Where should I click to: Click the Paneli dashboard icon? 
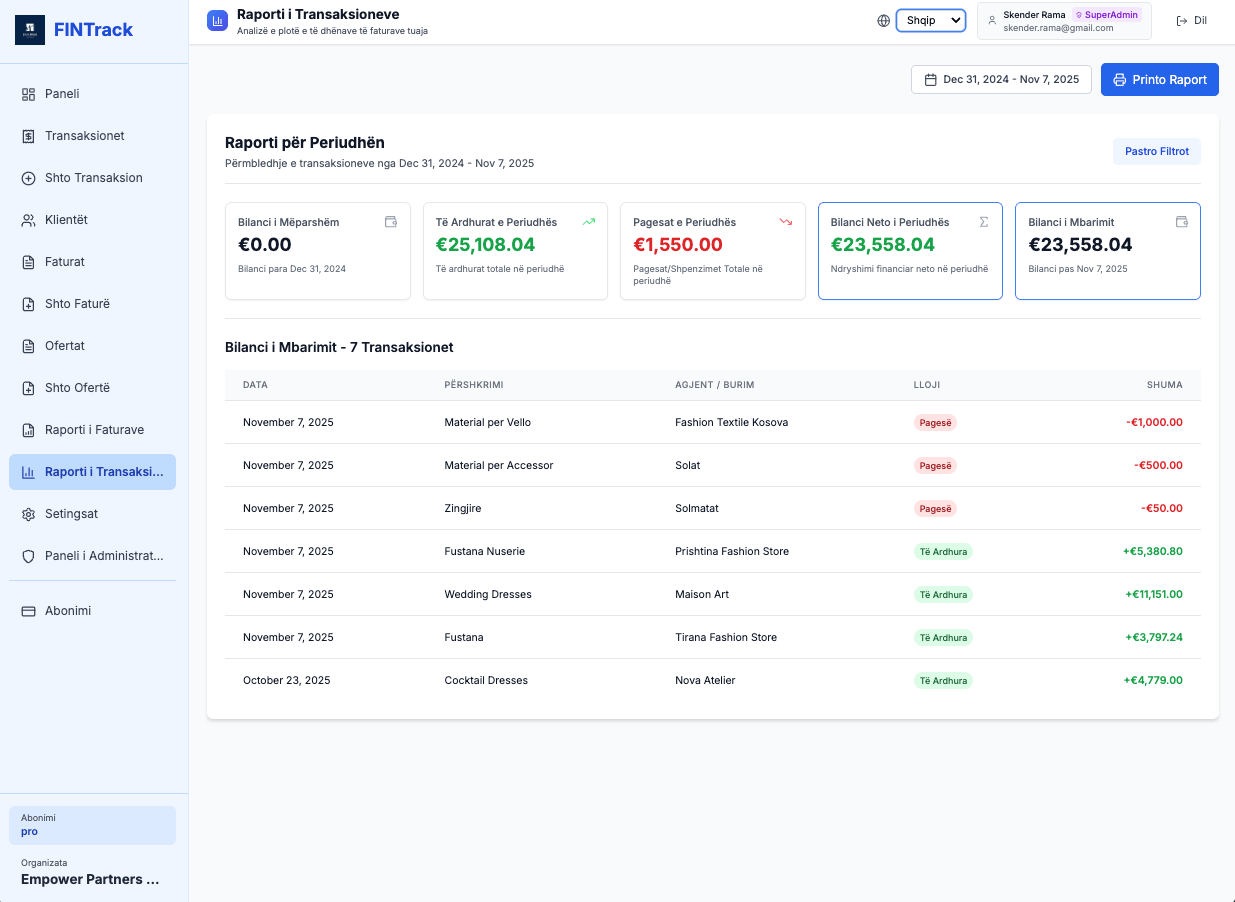coord(28,94)
